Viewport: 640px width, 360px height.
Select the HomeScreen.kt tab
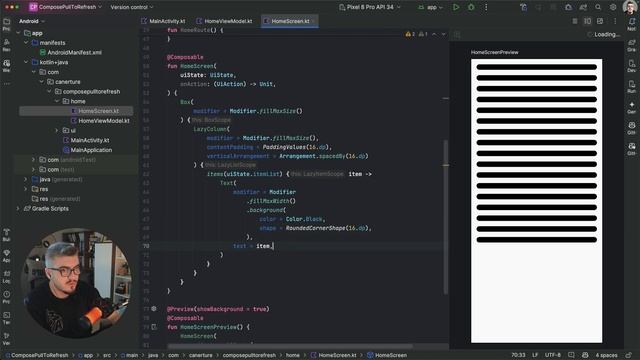(x=289, y=21)
